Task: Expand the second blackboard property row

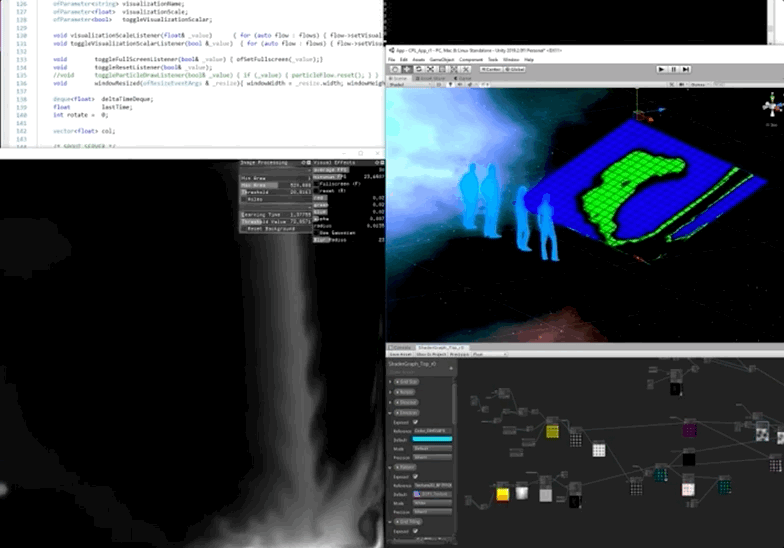Action: pos(390,392)
